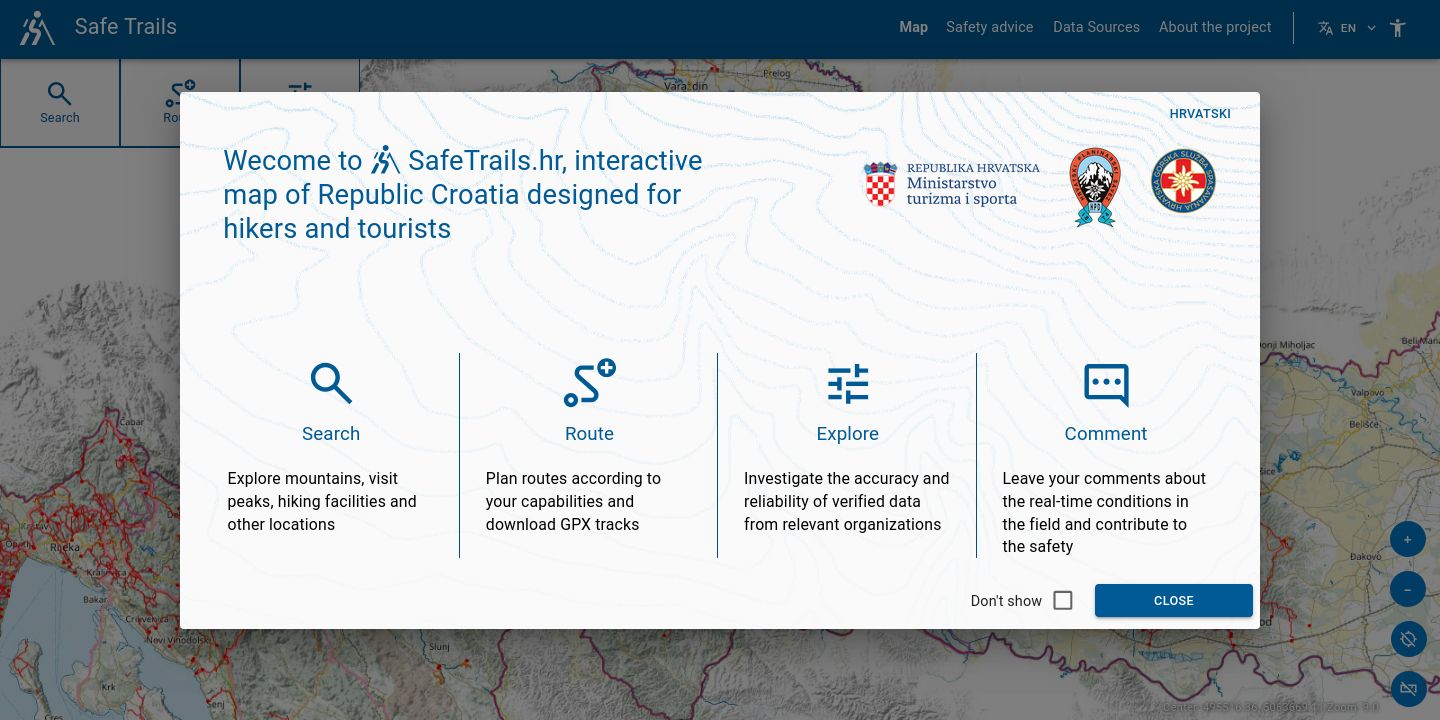Click the translate icon beside EN
The height and width of the screenshot is (720, 1440).
click(x=1325, y=28)
